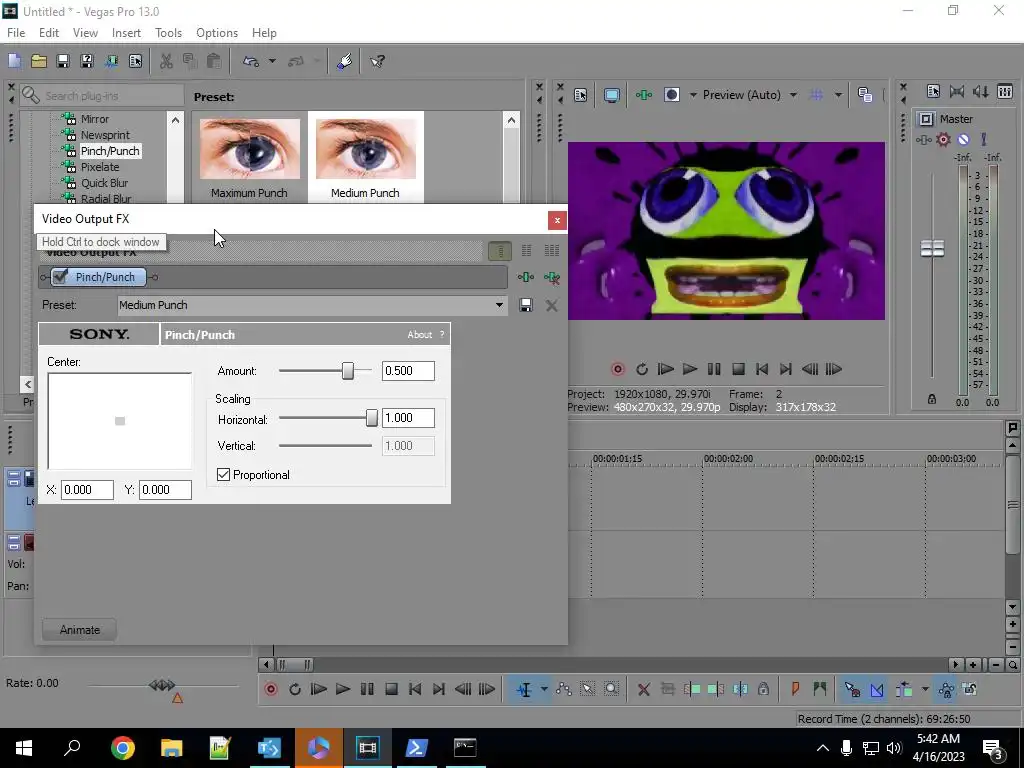Screen dimensions: 1024x768
Task: Open Project Video Properties icon in preview
Action: (581, 95)
